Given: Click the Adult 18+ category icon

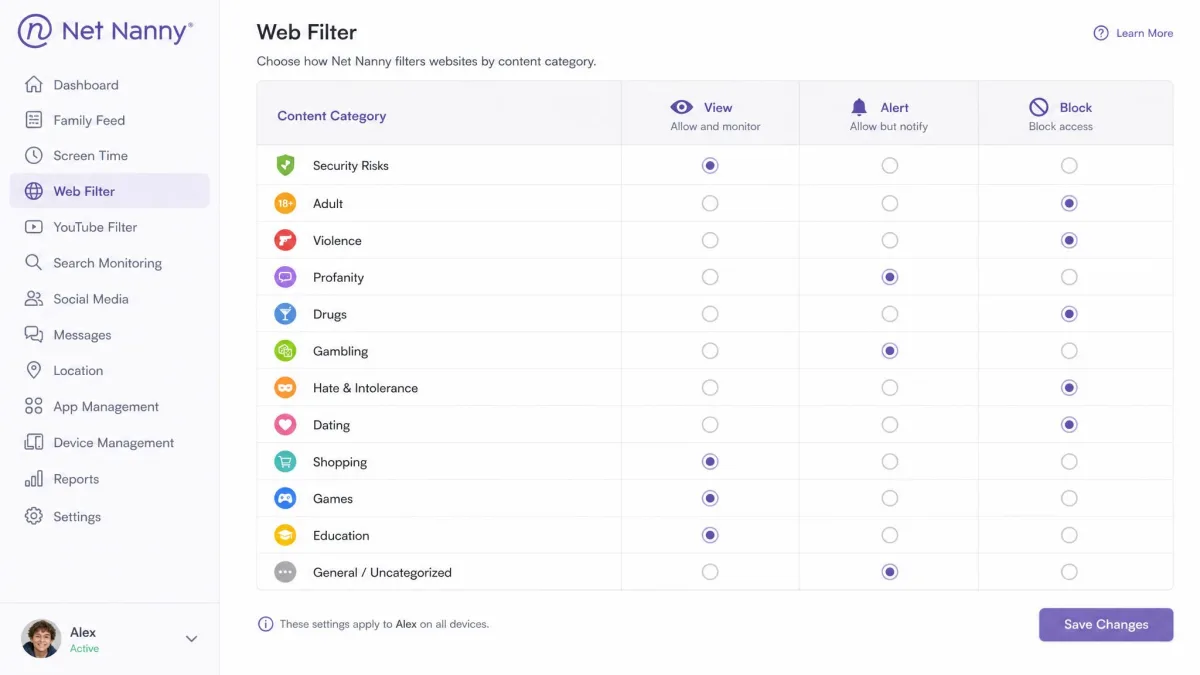Looking at the screenshot, I should coord(285,203).
